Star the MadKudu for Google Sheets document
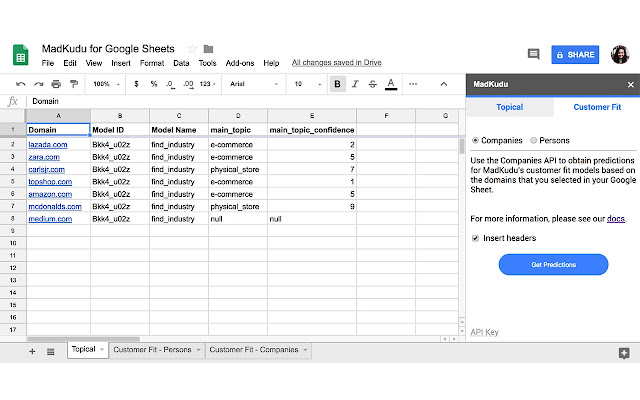 [x=192, y=49]
